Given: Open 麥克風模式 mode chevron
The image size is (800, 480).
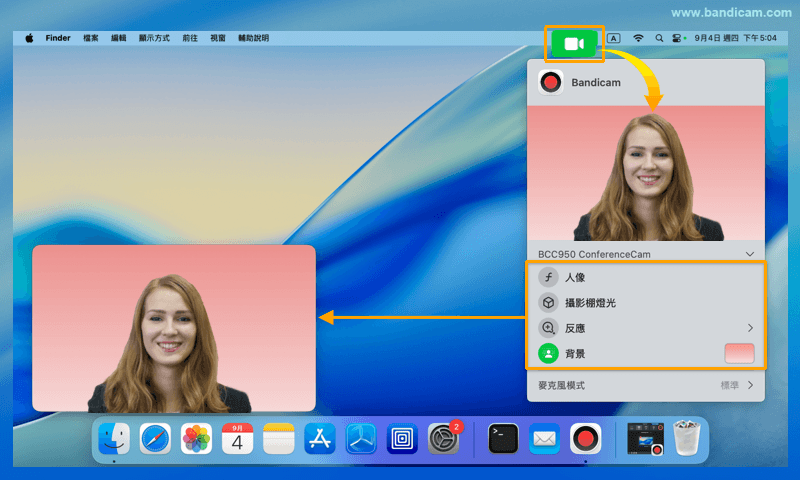Looking at the screenshot, I should 750,385.
